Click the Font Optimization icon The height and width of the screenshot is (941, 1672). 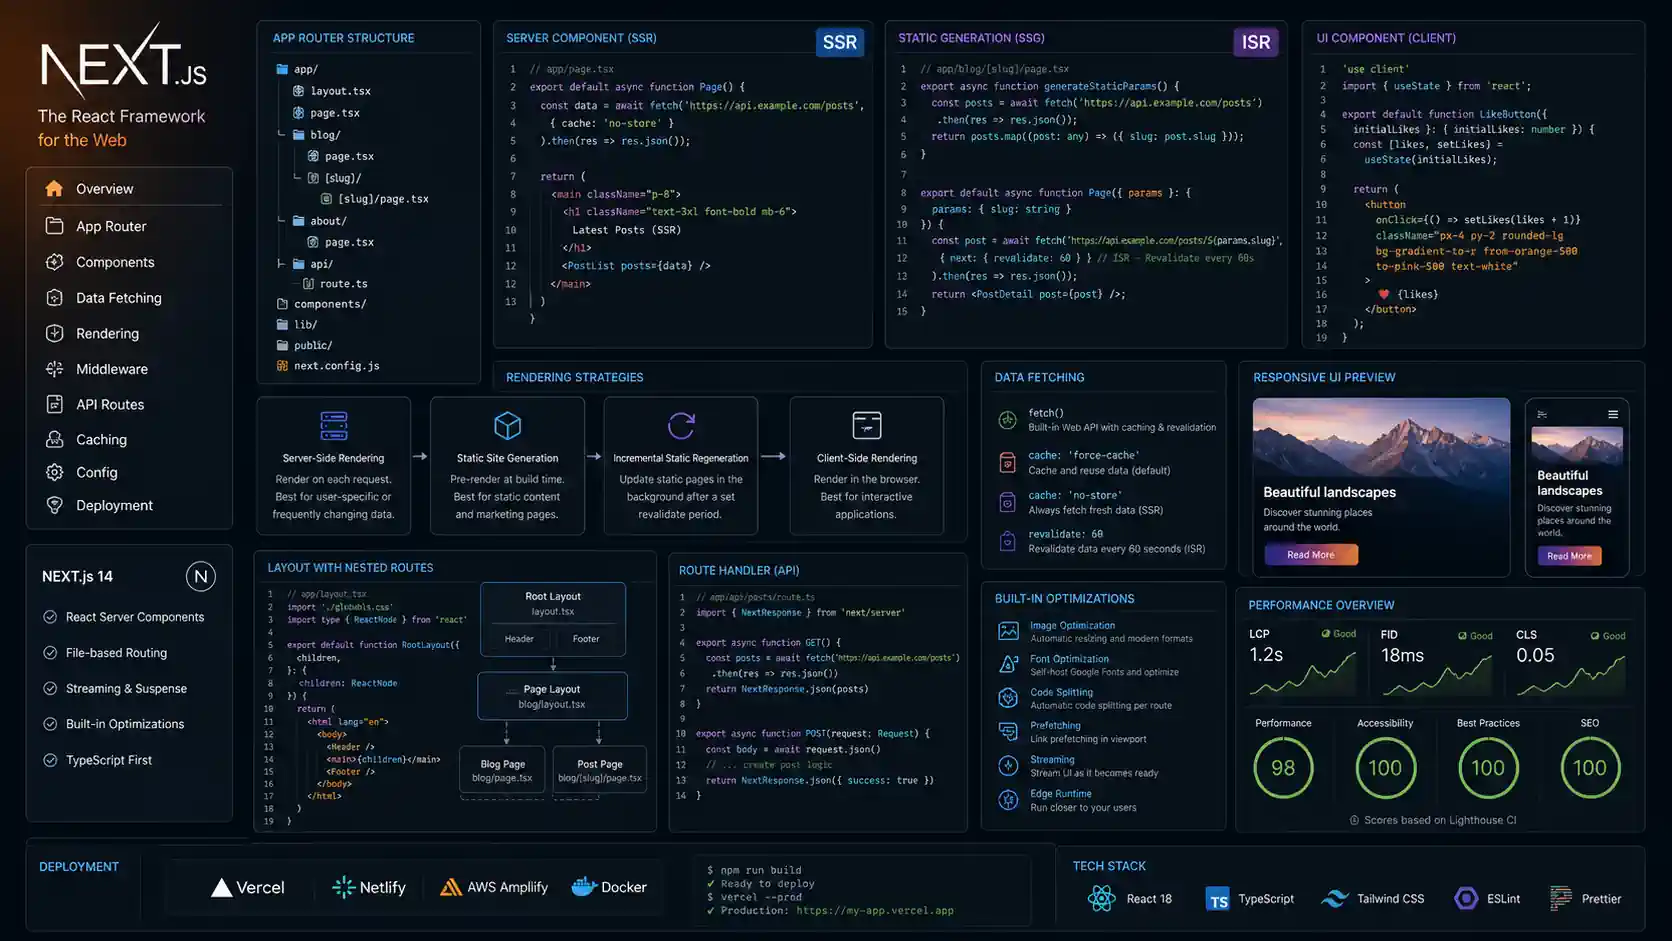(1008, 664)
